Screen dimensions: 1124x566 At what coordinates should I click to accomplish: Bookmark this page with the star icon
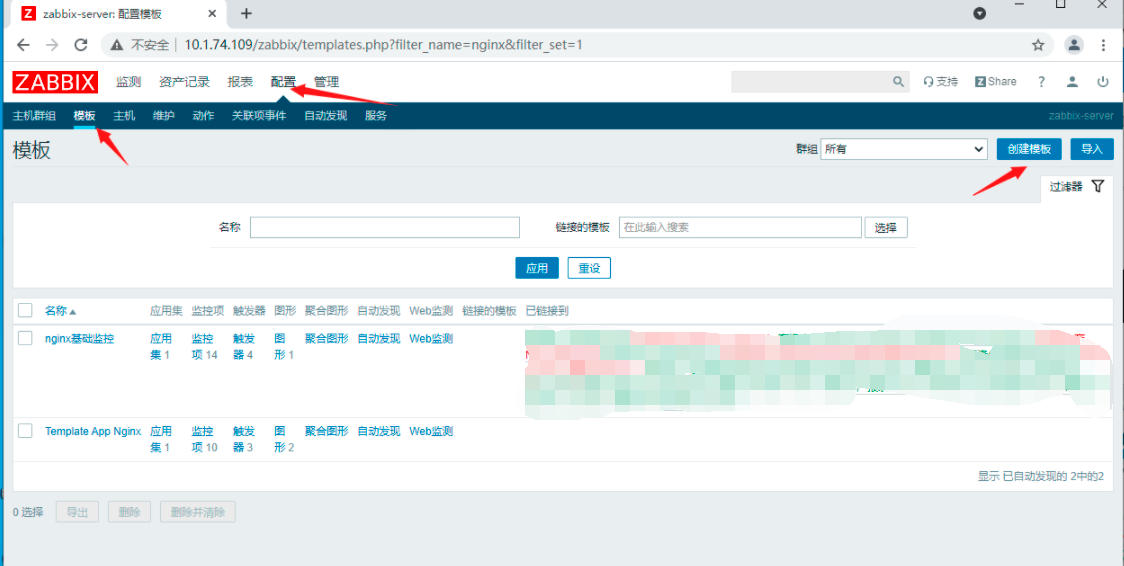pyautogui.click(x=1038, y=45)
